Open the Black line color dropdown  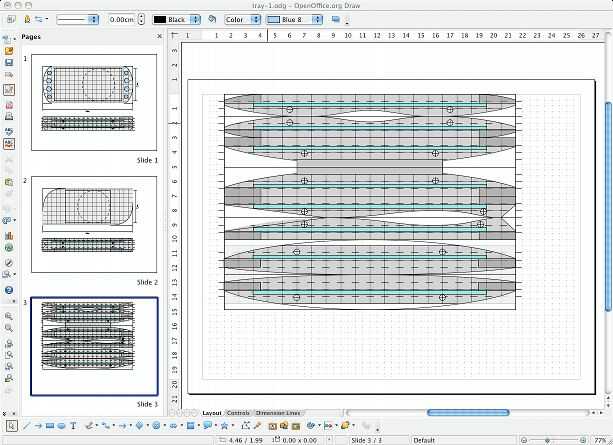tap(177, 19)
